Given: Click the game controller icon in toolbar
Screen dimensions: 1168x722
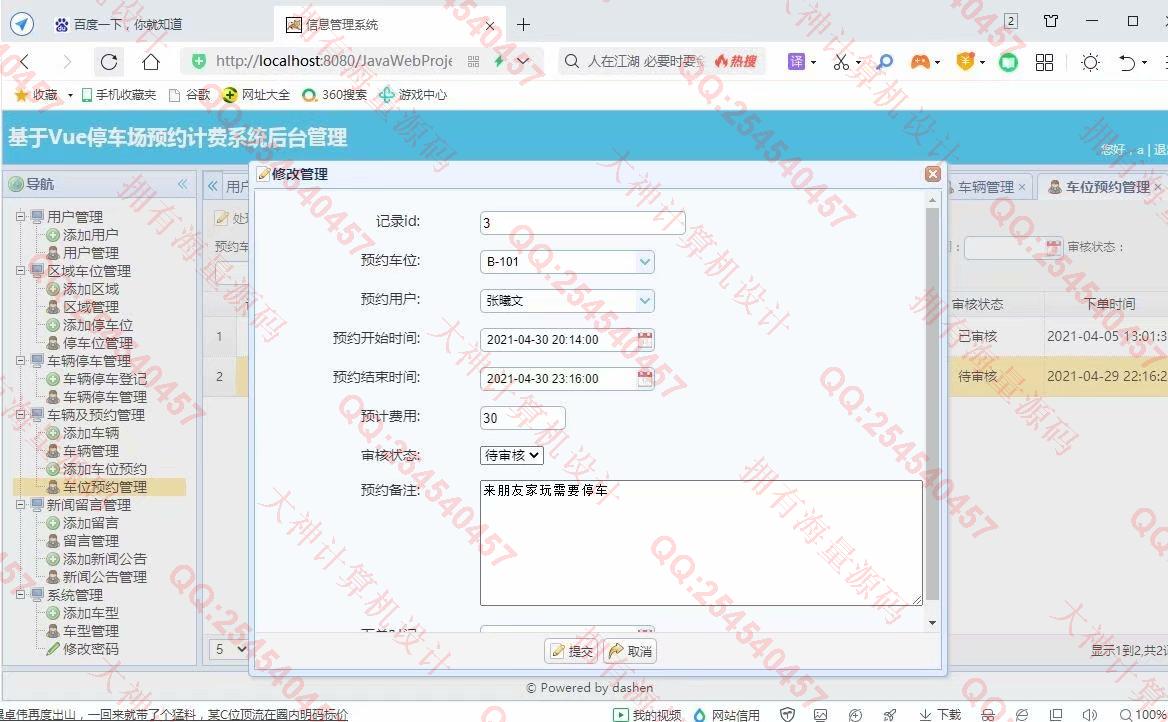Looking at the screenshot, I should pyautogui.click(x=920, y=62).
